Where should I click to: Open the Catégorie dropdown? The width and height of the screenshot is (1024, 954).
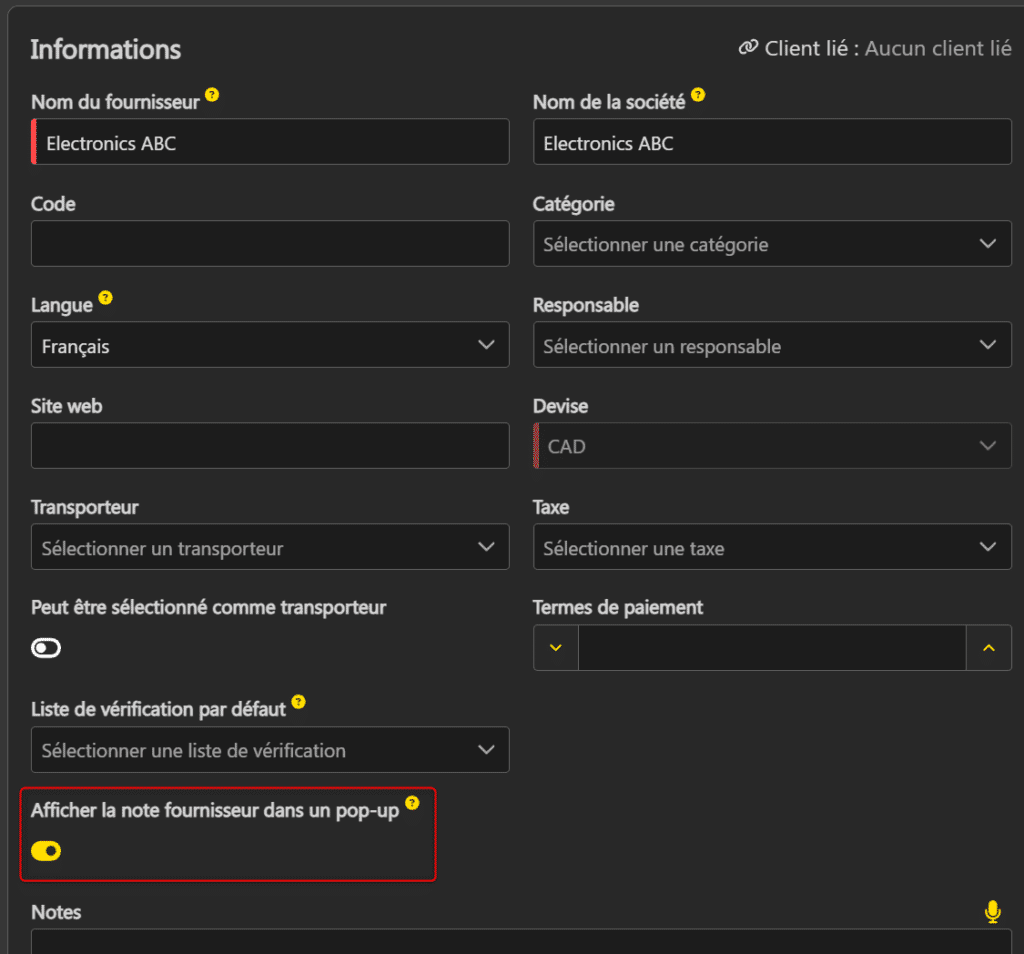pyautogui.click(x=771, y=244)
